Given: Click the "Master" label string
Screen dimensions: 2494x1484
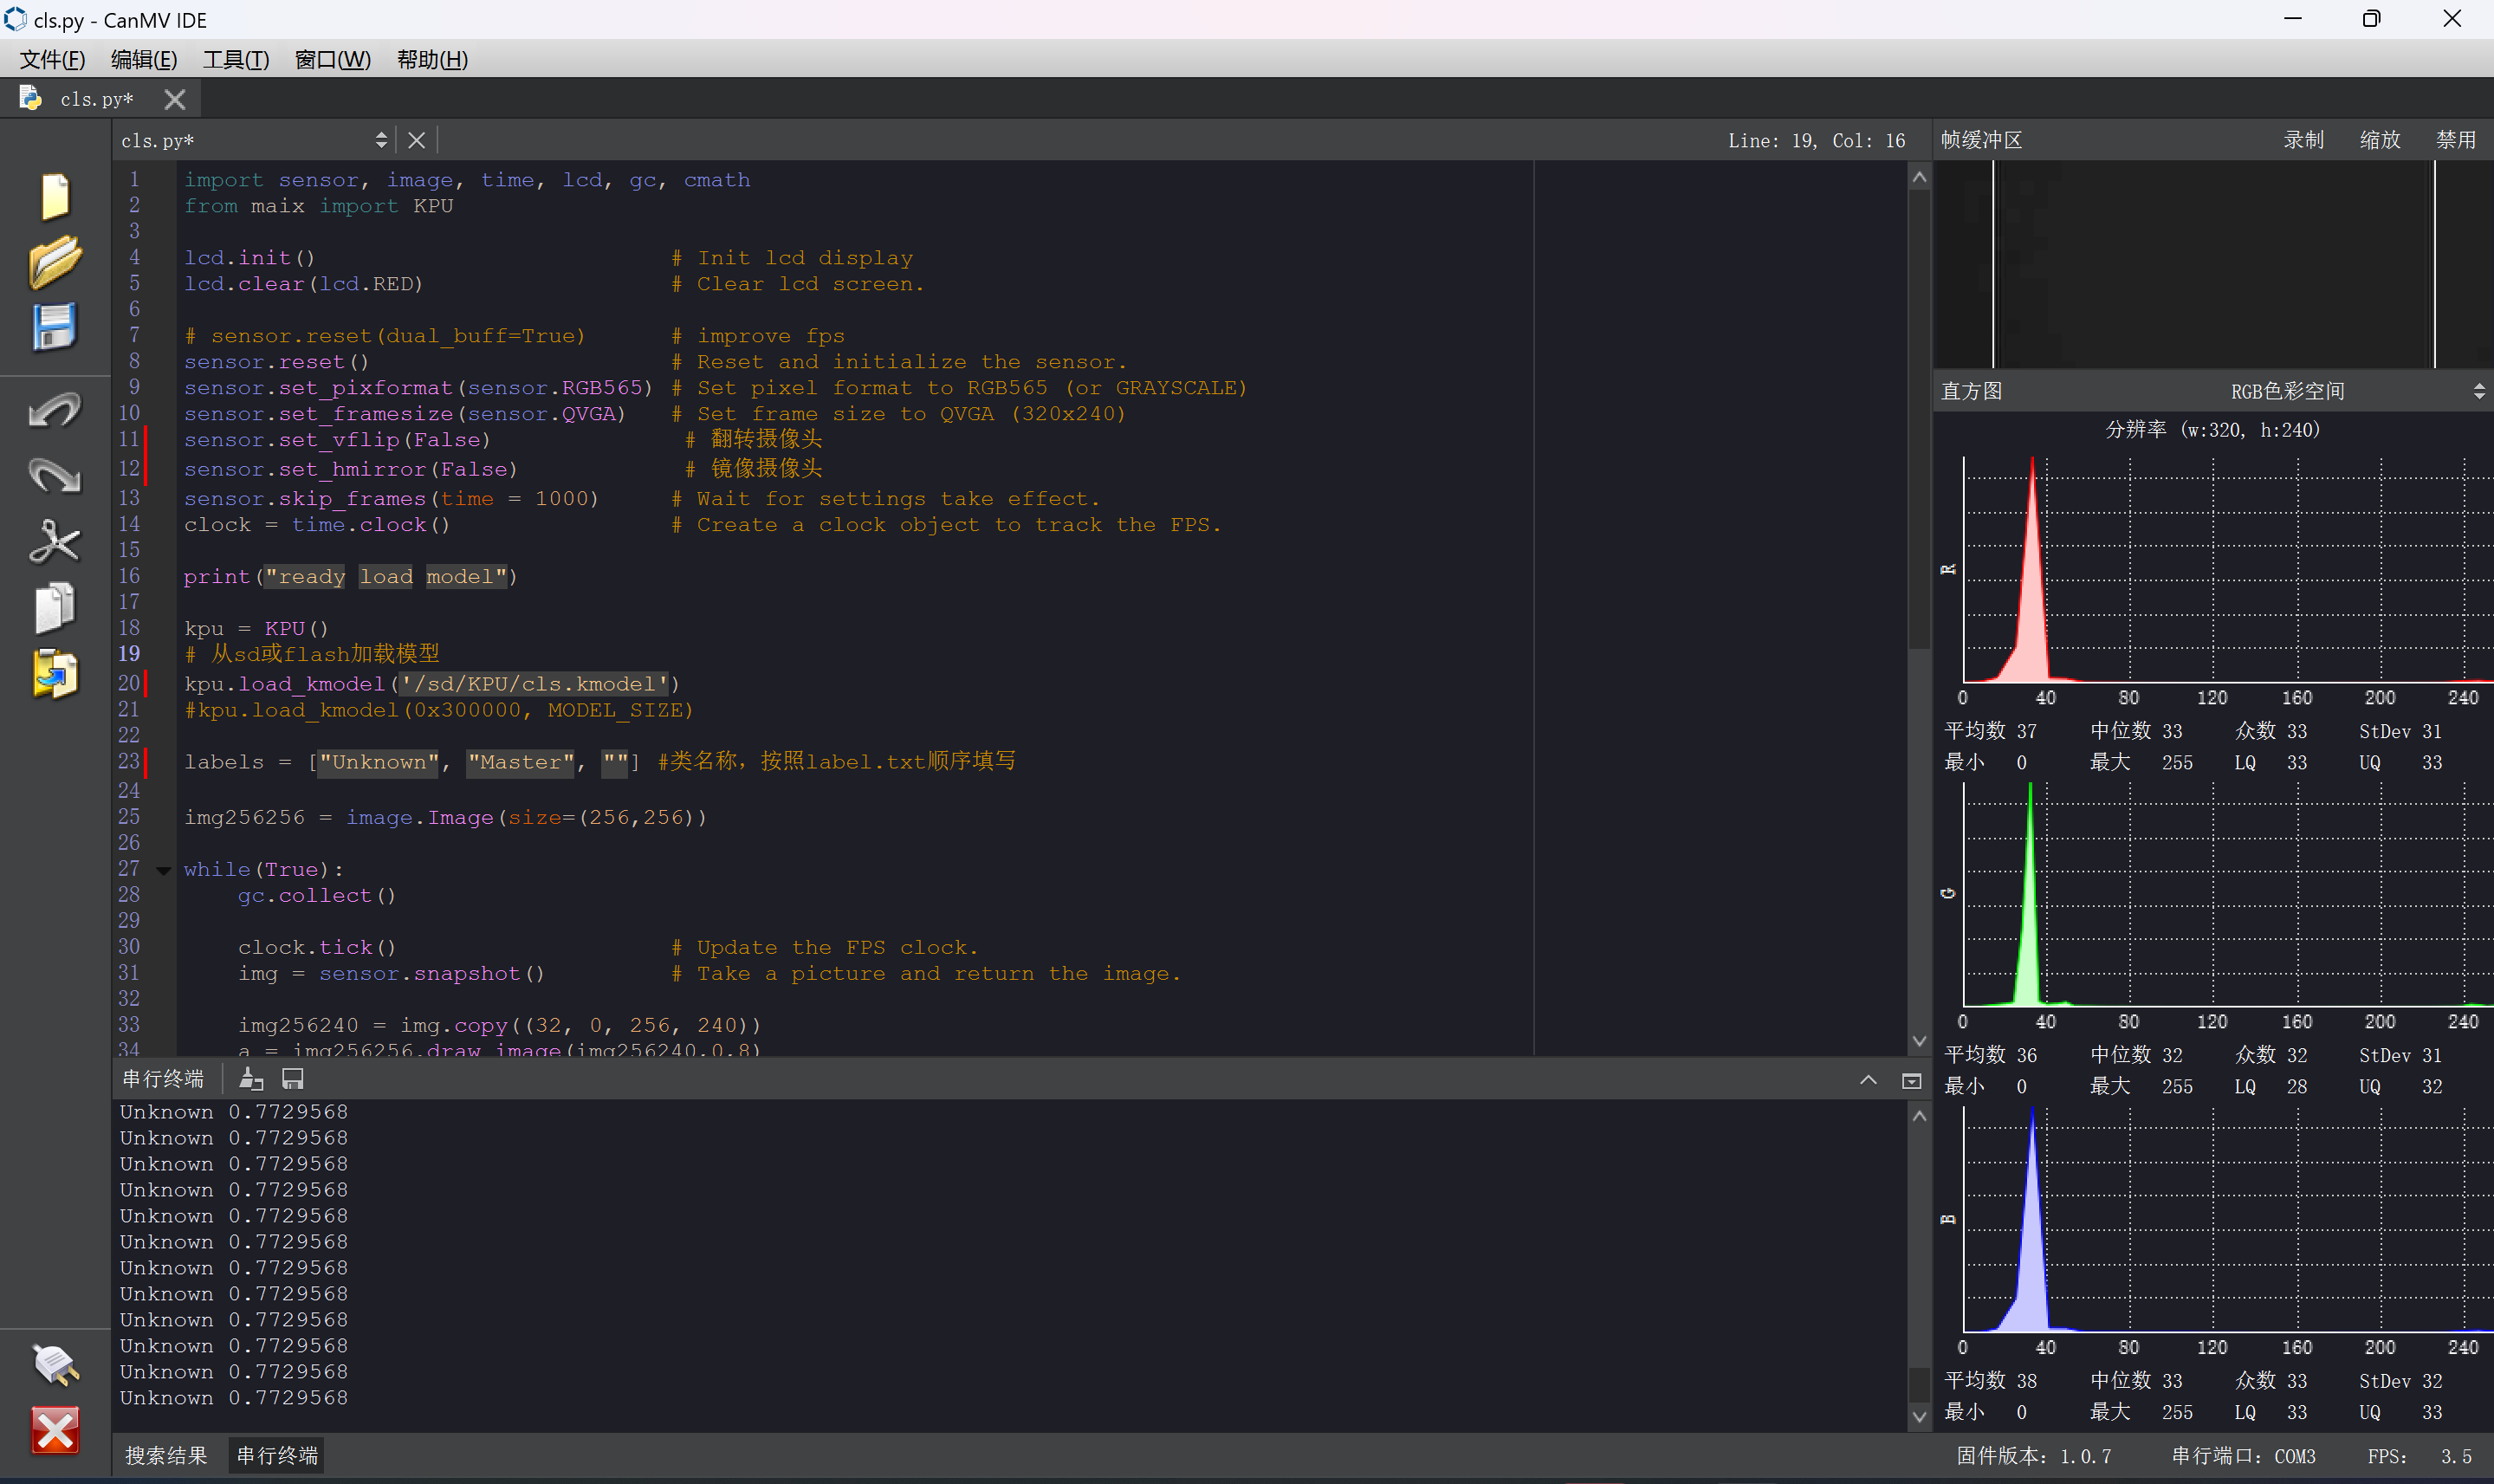Looking at the screenshot, I should [520, 762].
